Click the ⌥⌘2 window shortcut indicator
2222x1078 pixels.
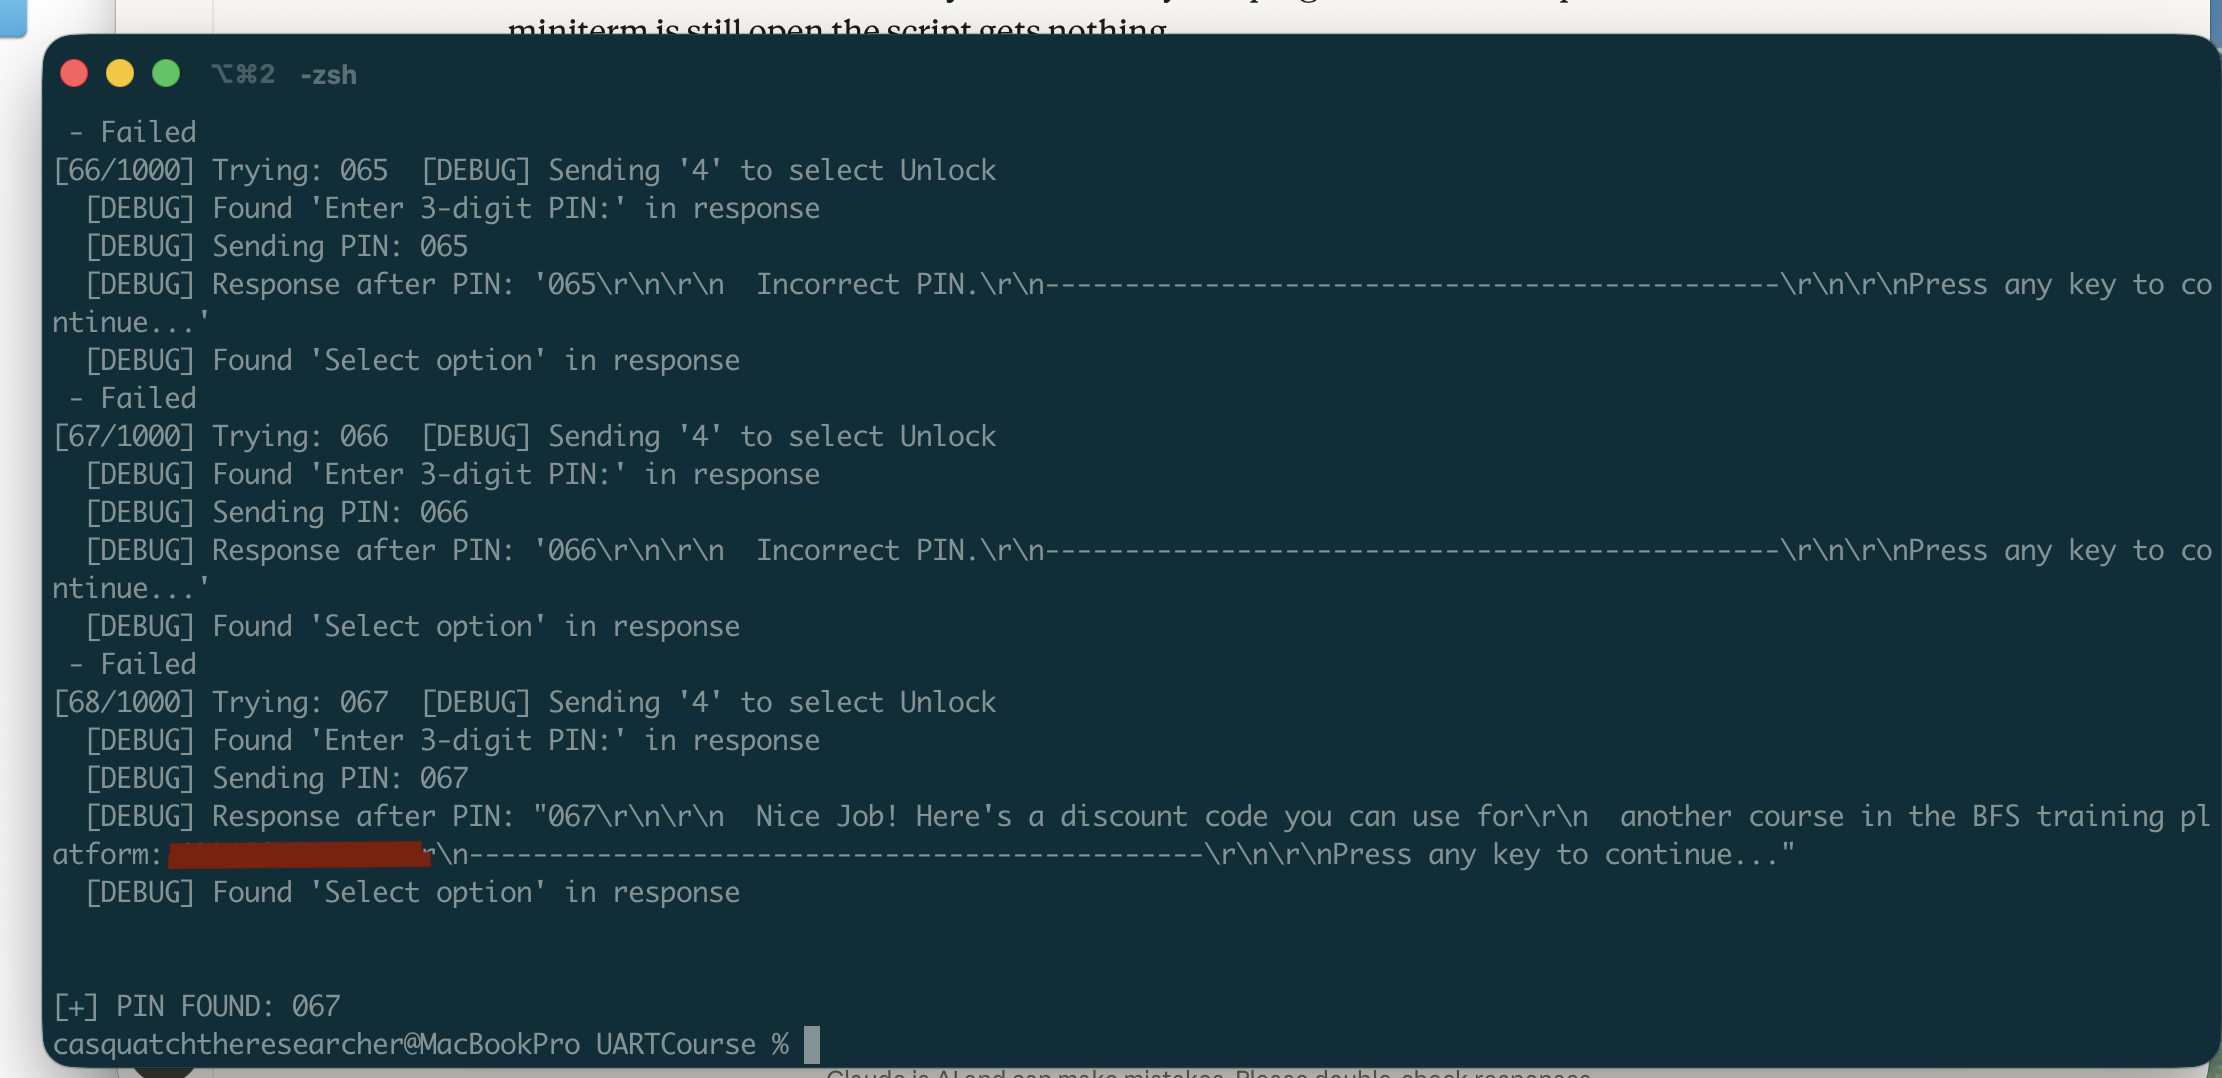(x=243, y=75)
